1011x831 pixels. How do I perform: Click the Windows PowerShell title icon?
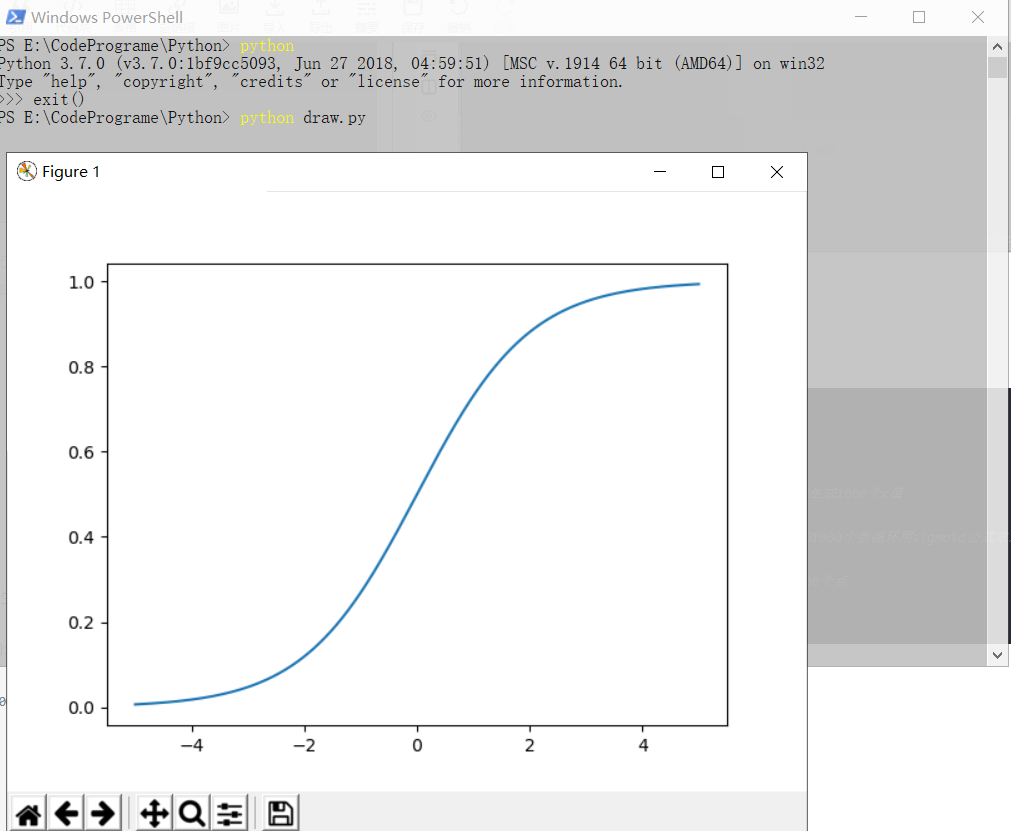16,17
